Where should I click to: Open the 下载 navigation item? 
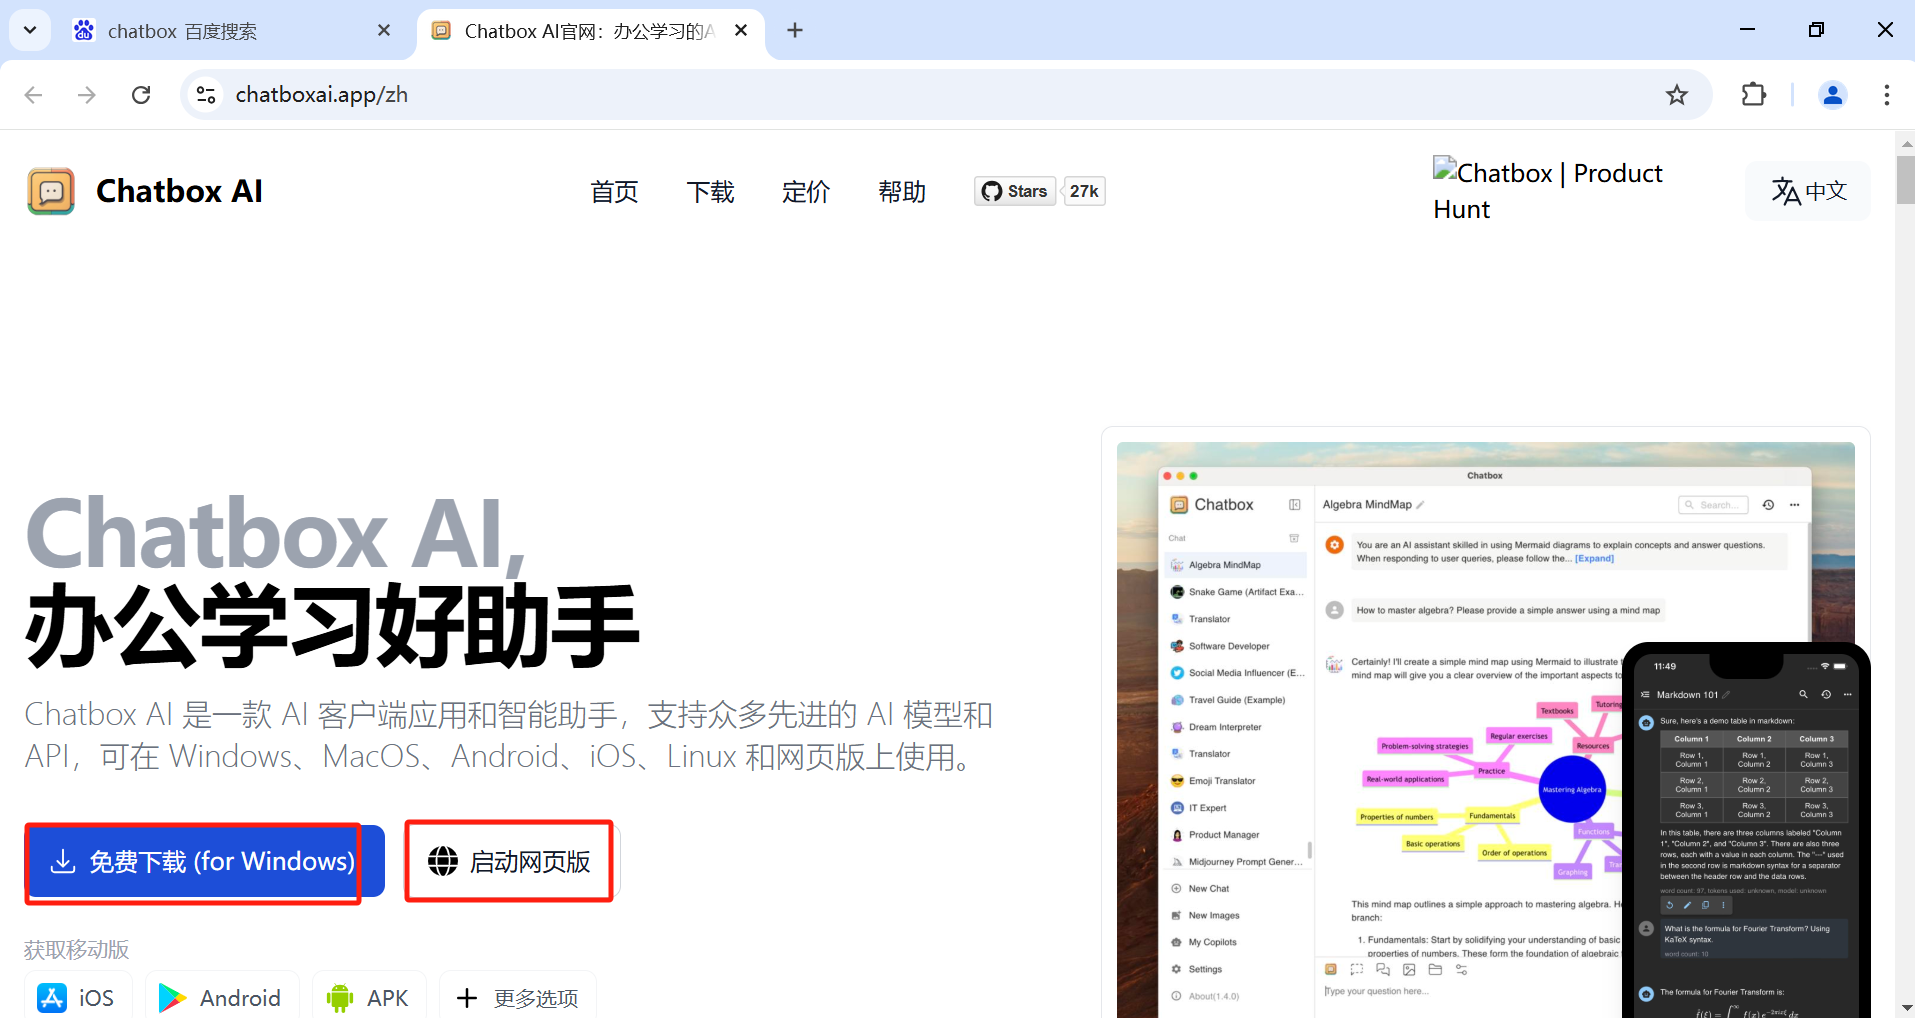coord(710,191)
